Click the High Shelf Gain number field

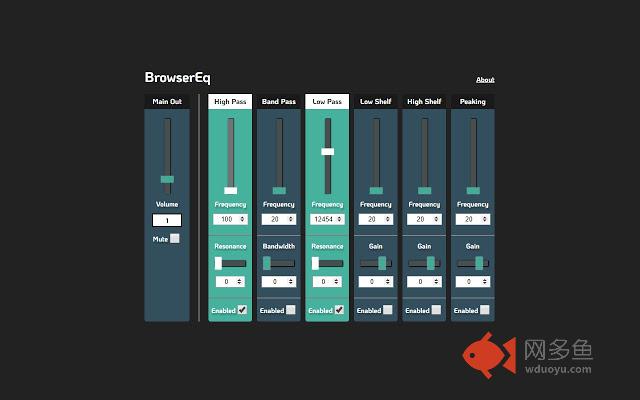click(x=424, y=282)
